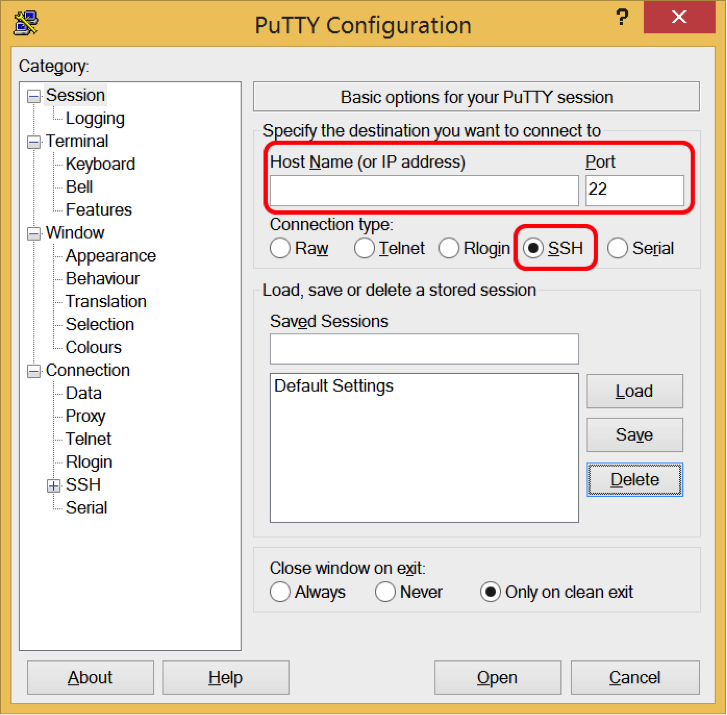Screen dimensions: 727x715
Task: Click the Cancel button
Action: [635, 677]
